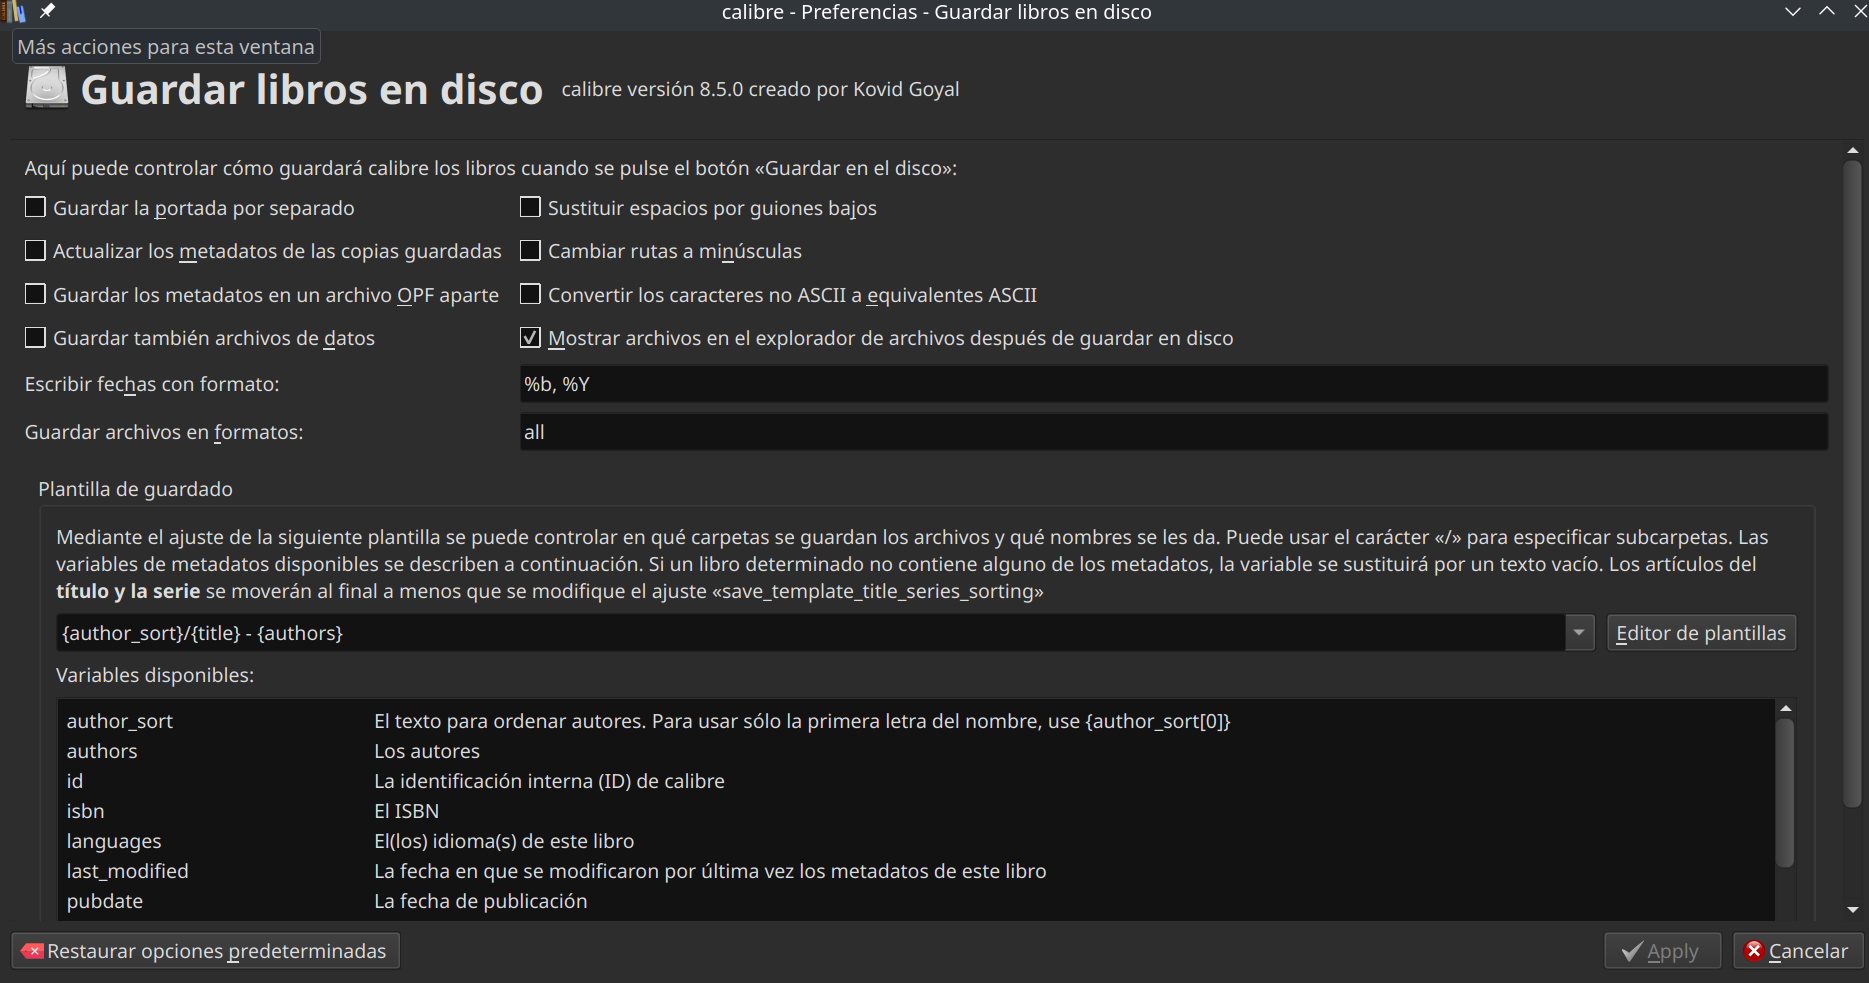
Task: Click the pin window icon
Action: (x=47, y=11)
